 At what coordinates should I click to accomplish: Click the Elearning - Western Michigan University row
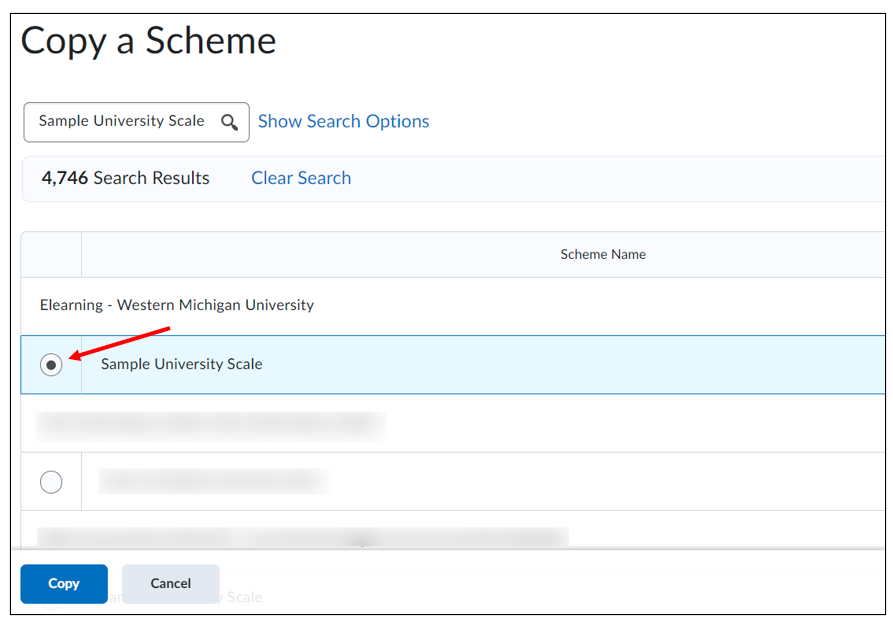click(x=177, y=305)
